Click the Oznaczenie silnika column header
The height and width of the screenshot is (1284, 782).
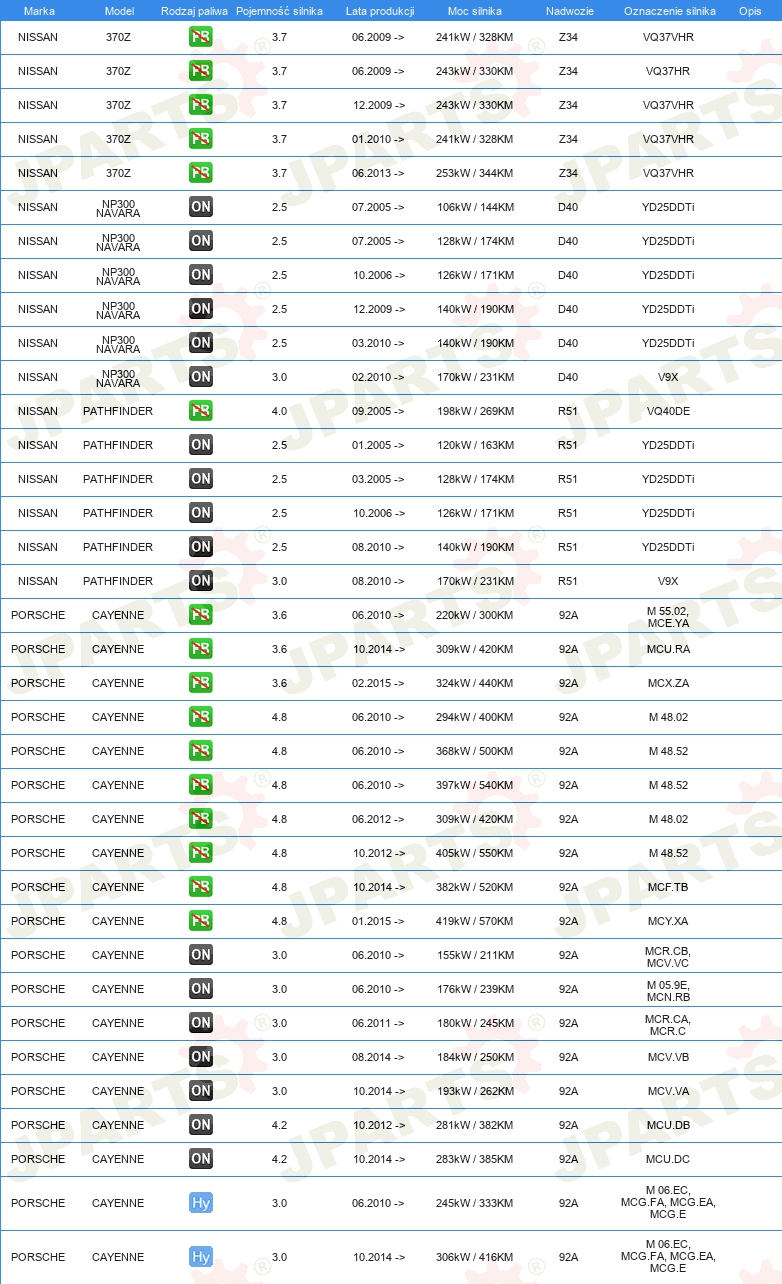[x=669, y=11]
